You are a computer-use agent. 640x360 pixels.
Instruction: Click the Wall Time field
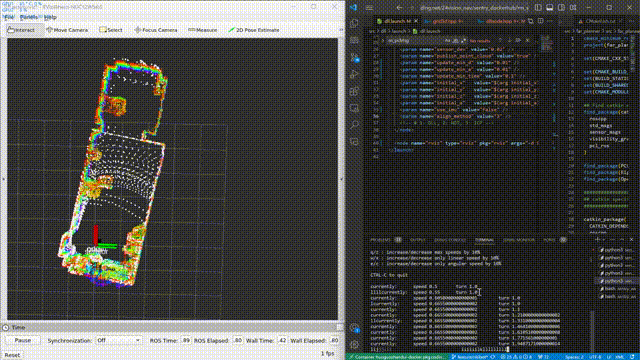pyautogui.click(x=282, y=340)
